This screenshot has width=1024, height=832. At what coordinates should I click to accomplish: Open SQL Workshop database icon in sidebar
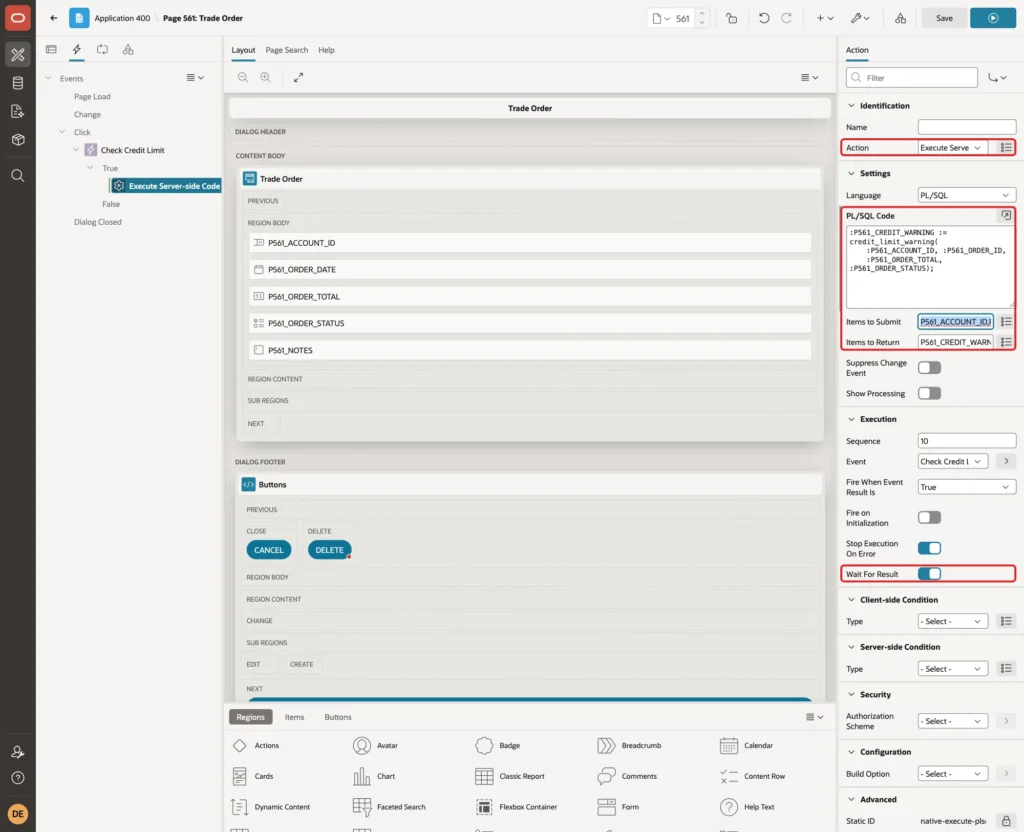18,83
